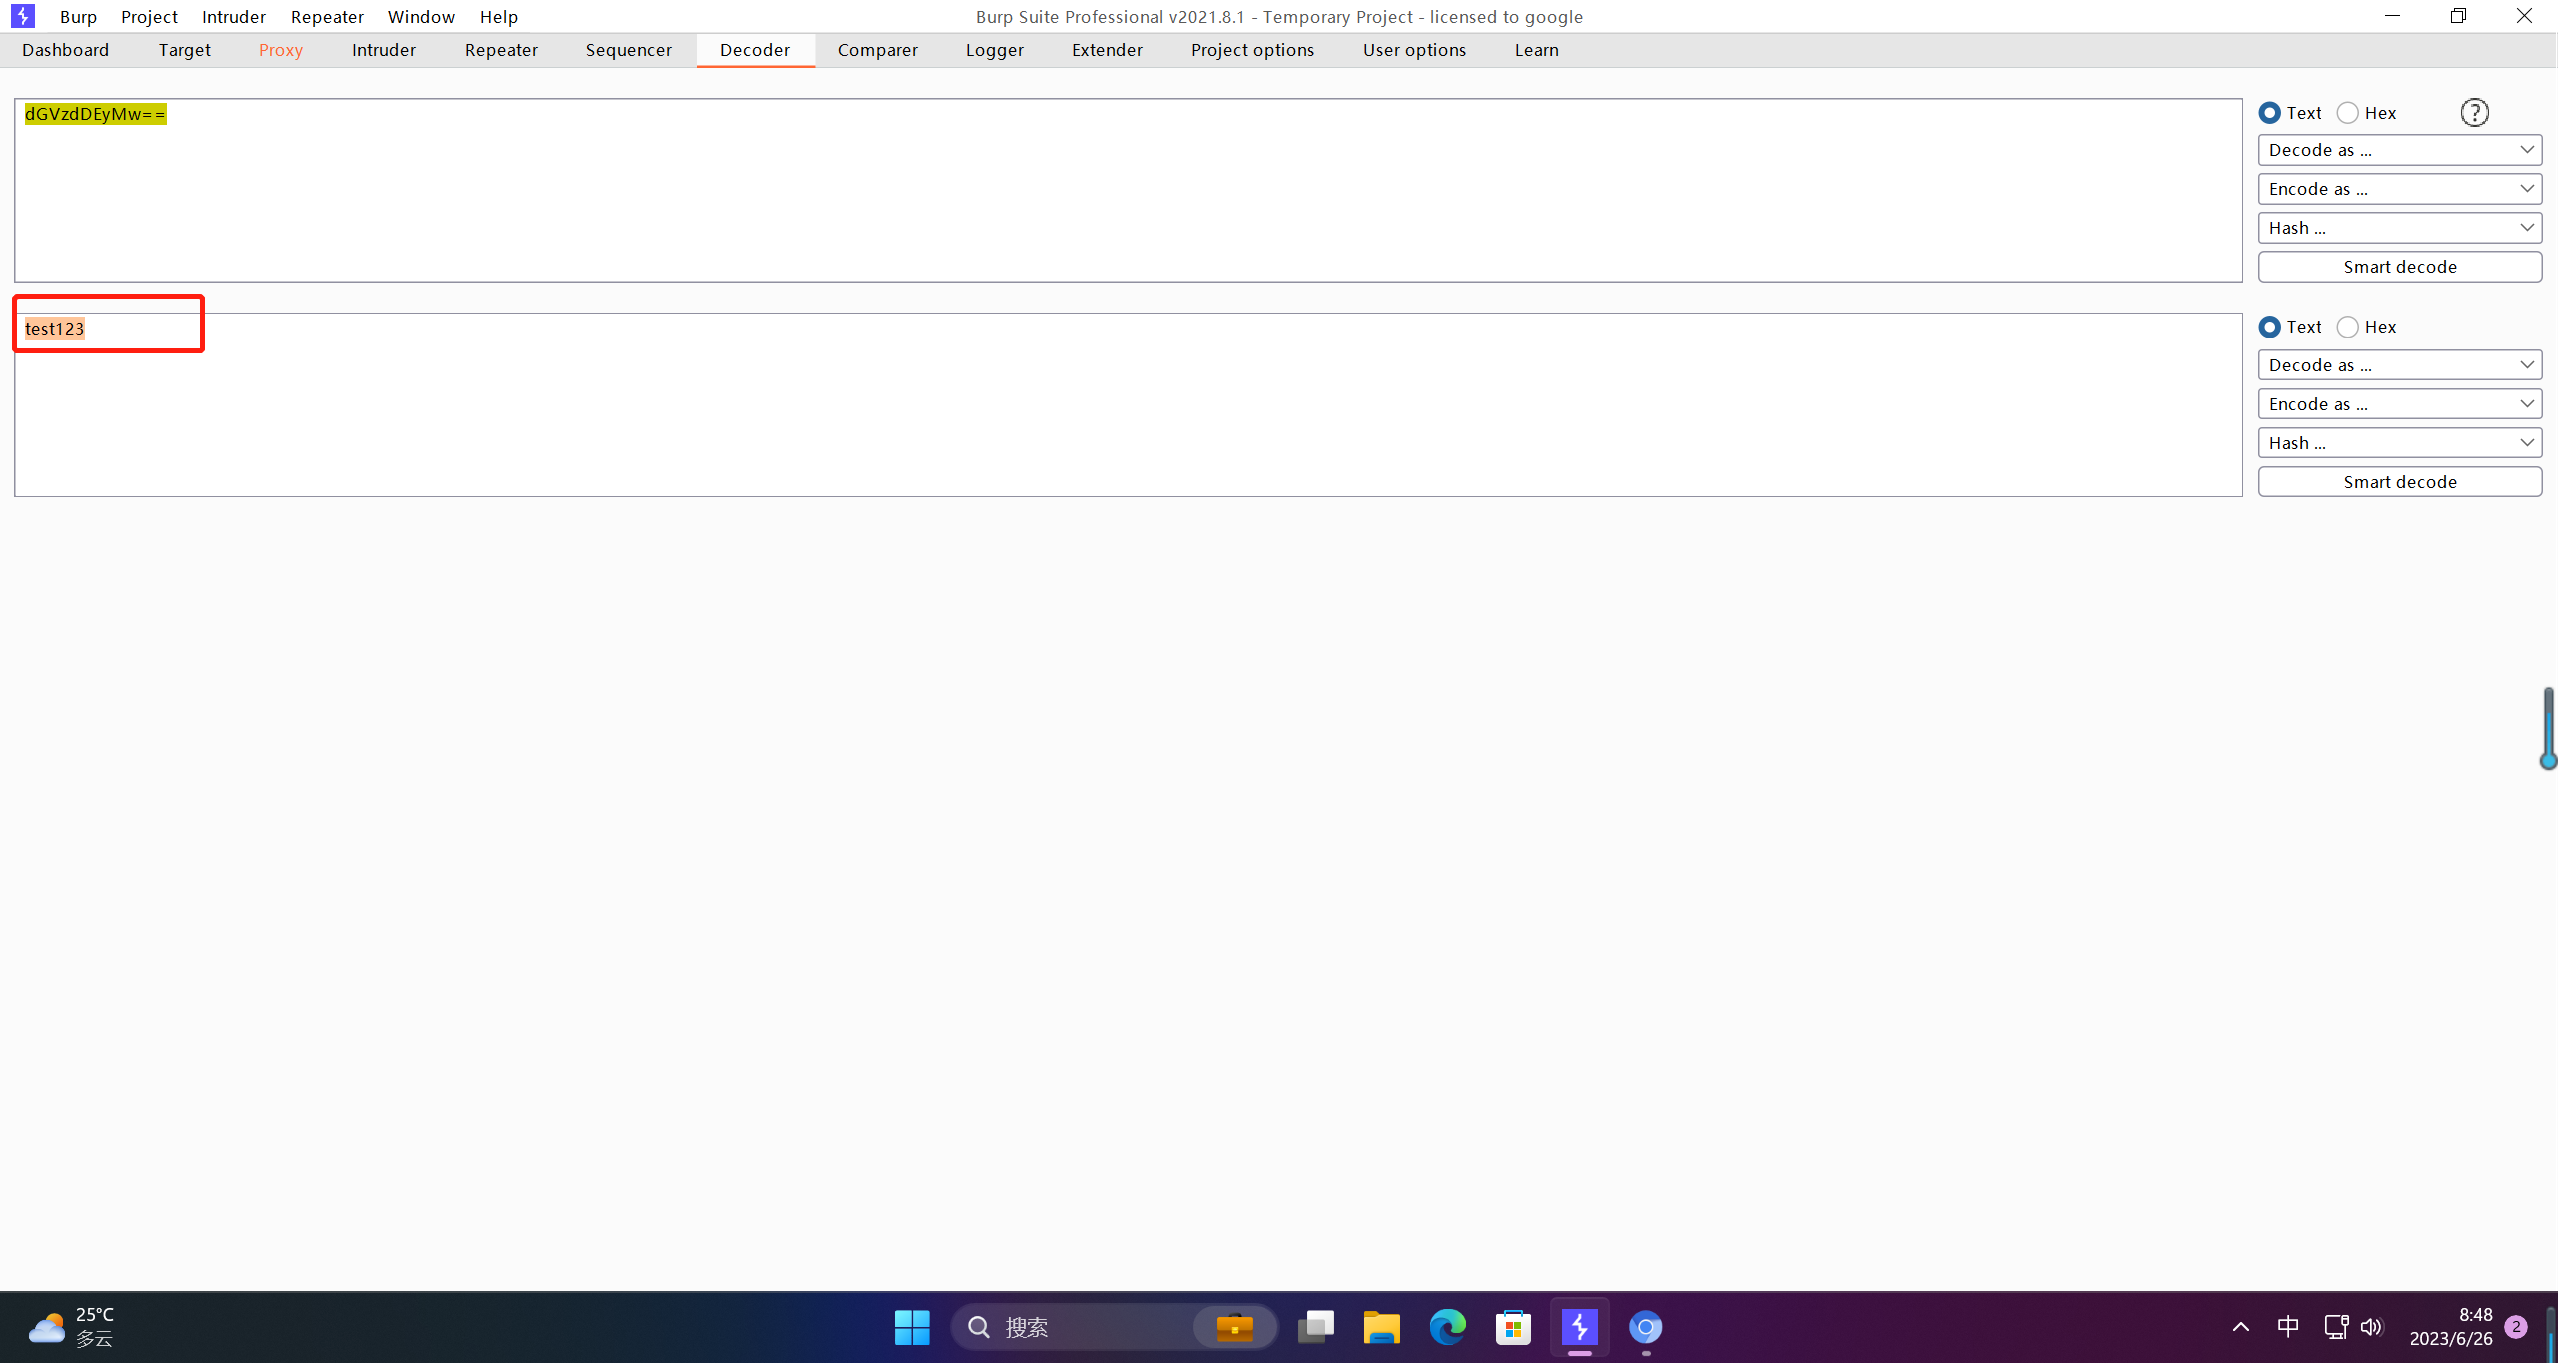
Task: Open Microsoft Edge from the taskbar
Action: click(1446, 1327)
